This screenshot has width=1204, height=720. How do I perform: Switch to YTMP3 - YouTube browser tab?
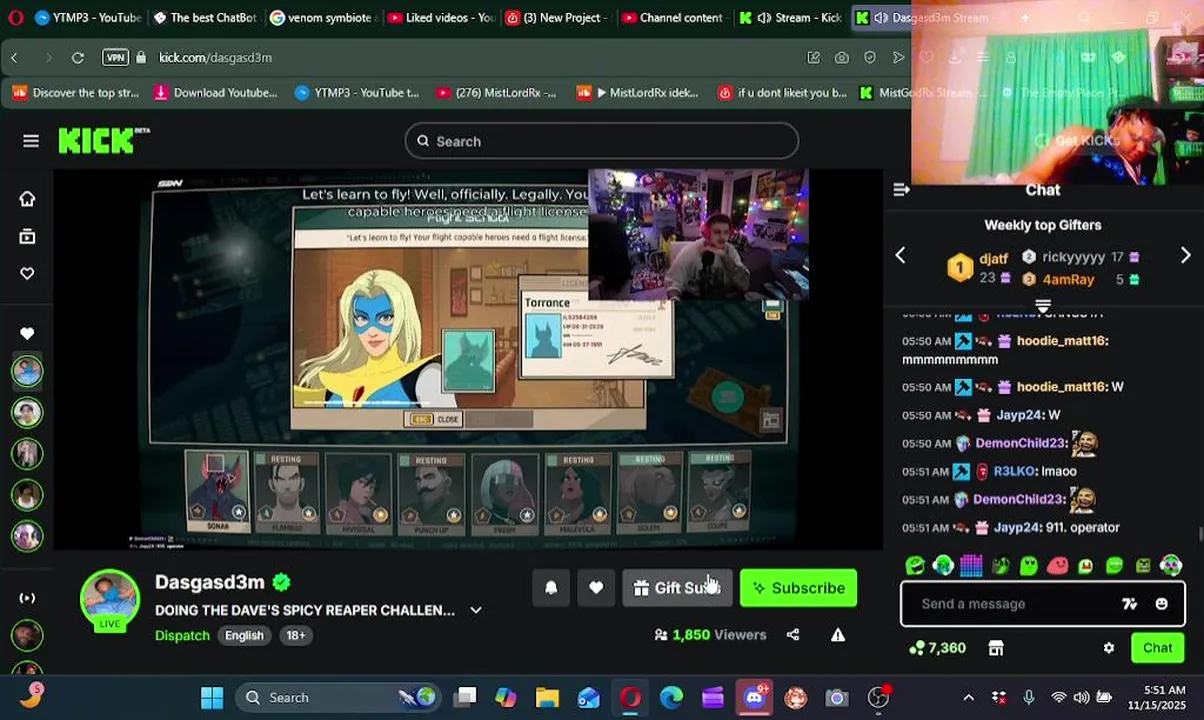click(87, 17)
